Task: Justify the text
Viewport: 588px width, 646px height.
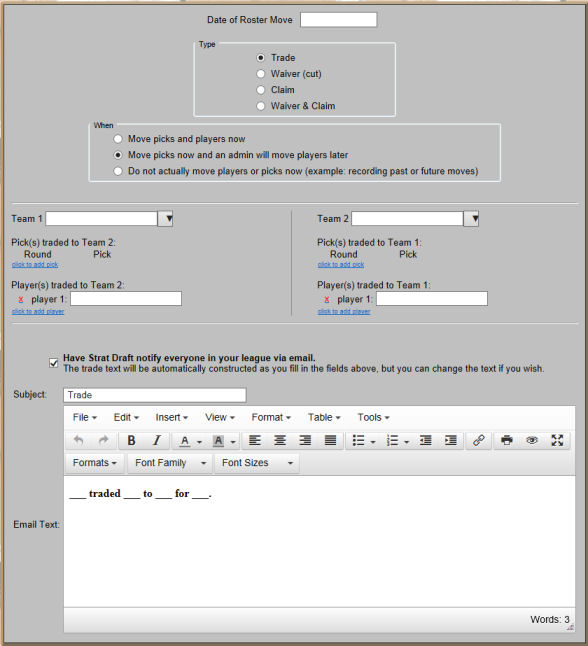Action: click(330, 440)
